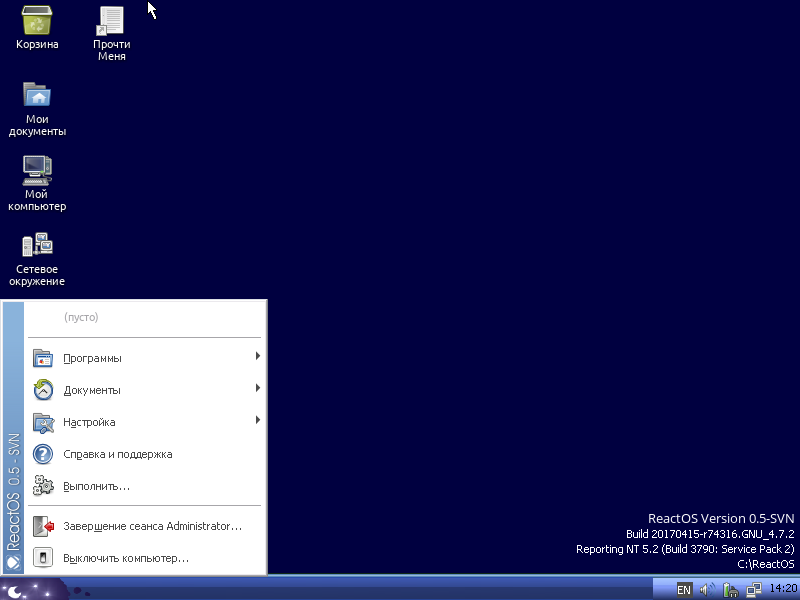The image size is (800, 600).
Task: Expand the arrow next to Программы
Action: [258, 356]
